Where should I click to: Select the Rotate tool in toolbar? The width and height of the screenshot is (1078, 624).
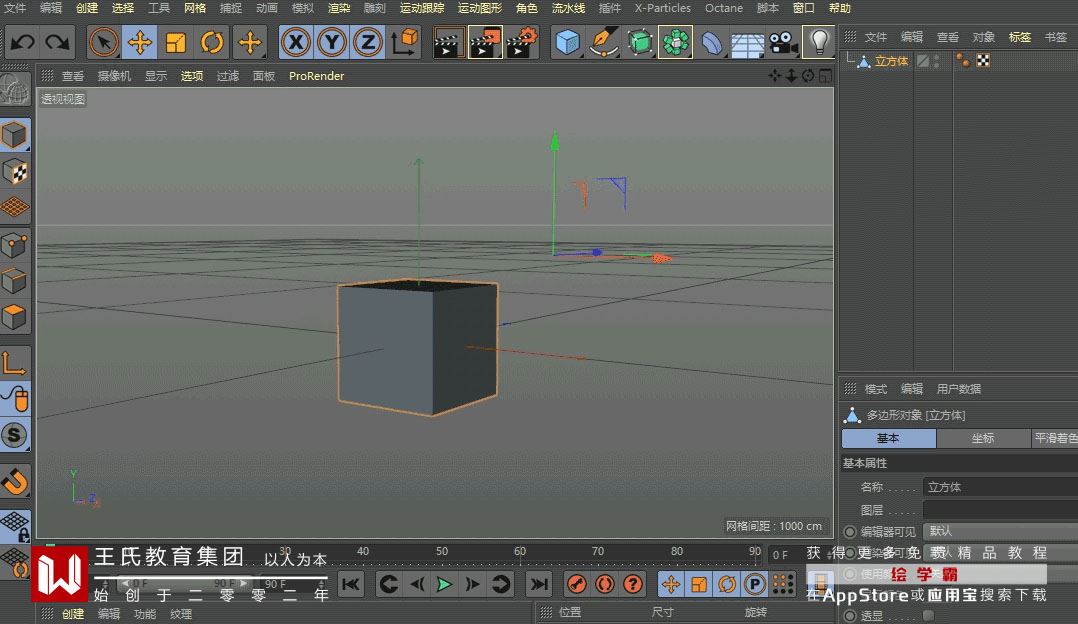212,42
